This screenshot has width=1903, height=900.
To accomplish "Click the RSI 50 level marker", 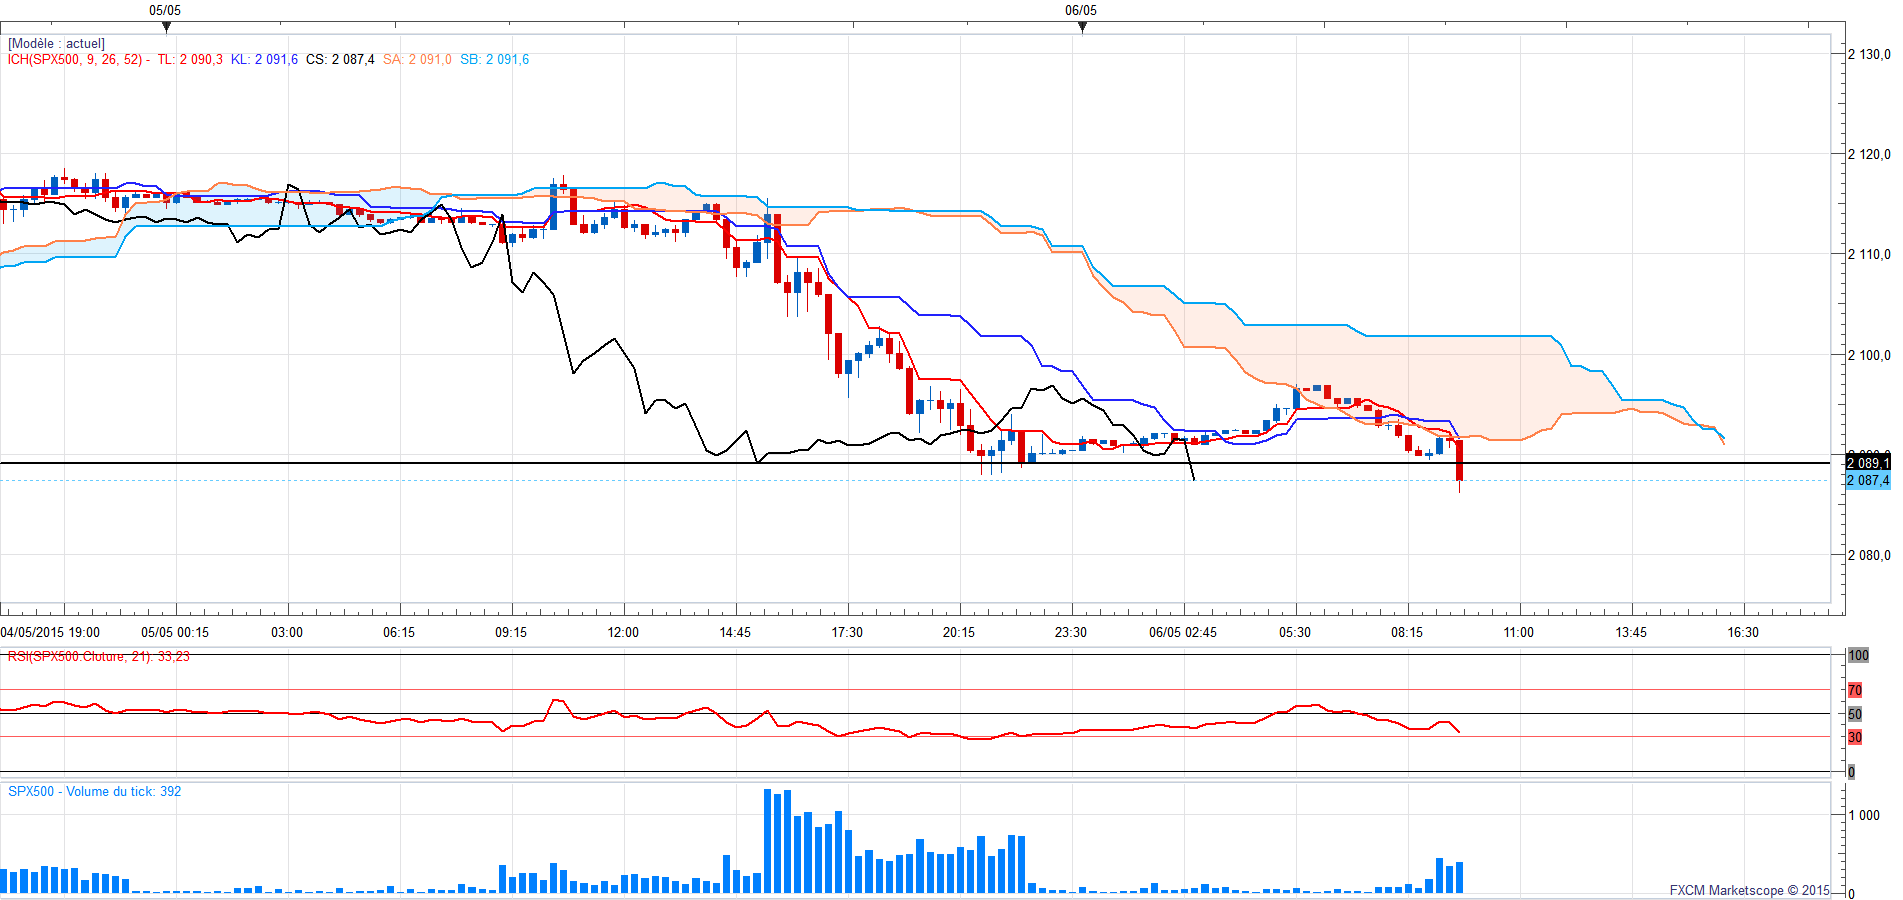I will [1855, 714].
